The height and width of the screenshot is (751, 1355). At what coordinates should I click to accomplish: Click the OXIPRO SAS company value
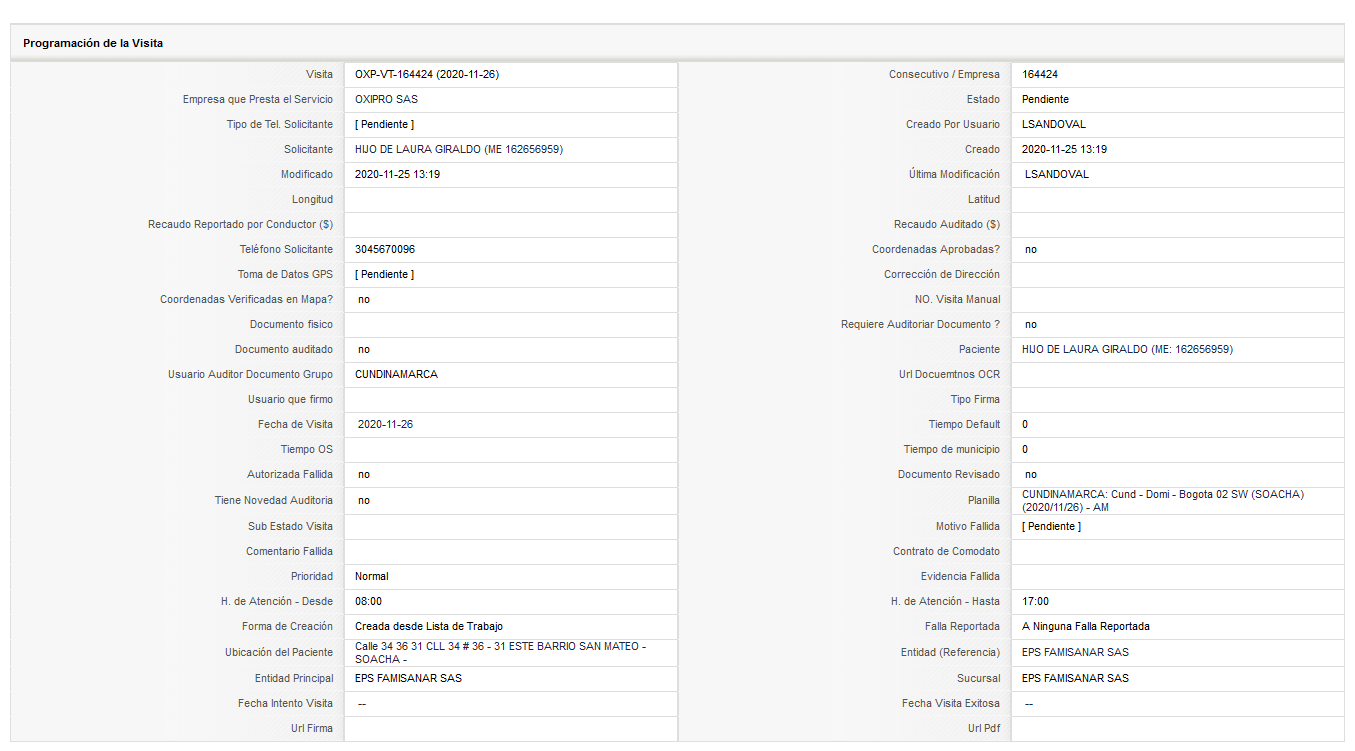point(386,100)
